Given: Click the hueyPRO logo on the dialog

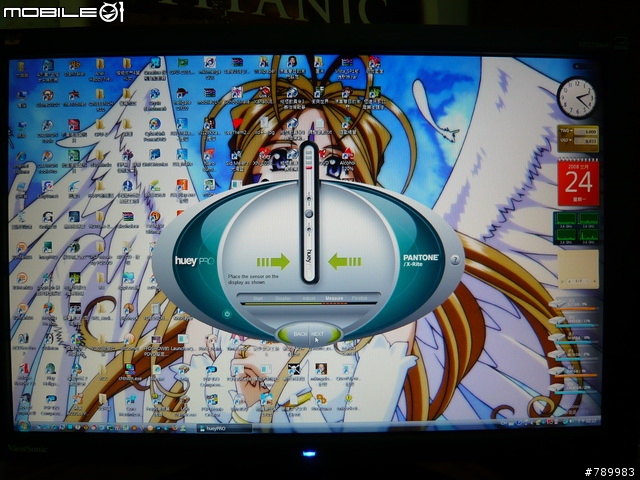Looking at the screenshot, I should tap(194, 260).
